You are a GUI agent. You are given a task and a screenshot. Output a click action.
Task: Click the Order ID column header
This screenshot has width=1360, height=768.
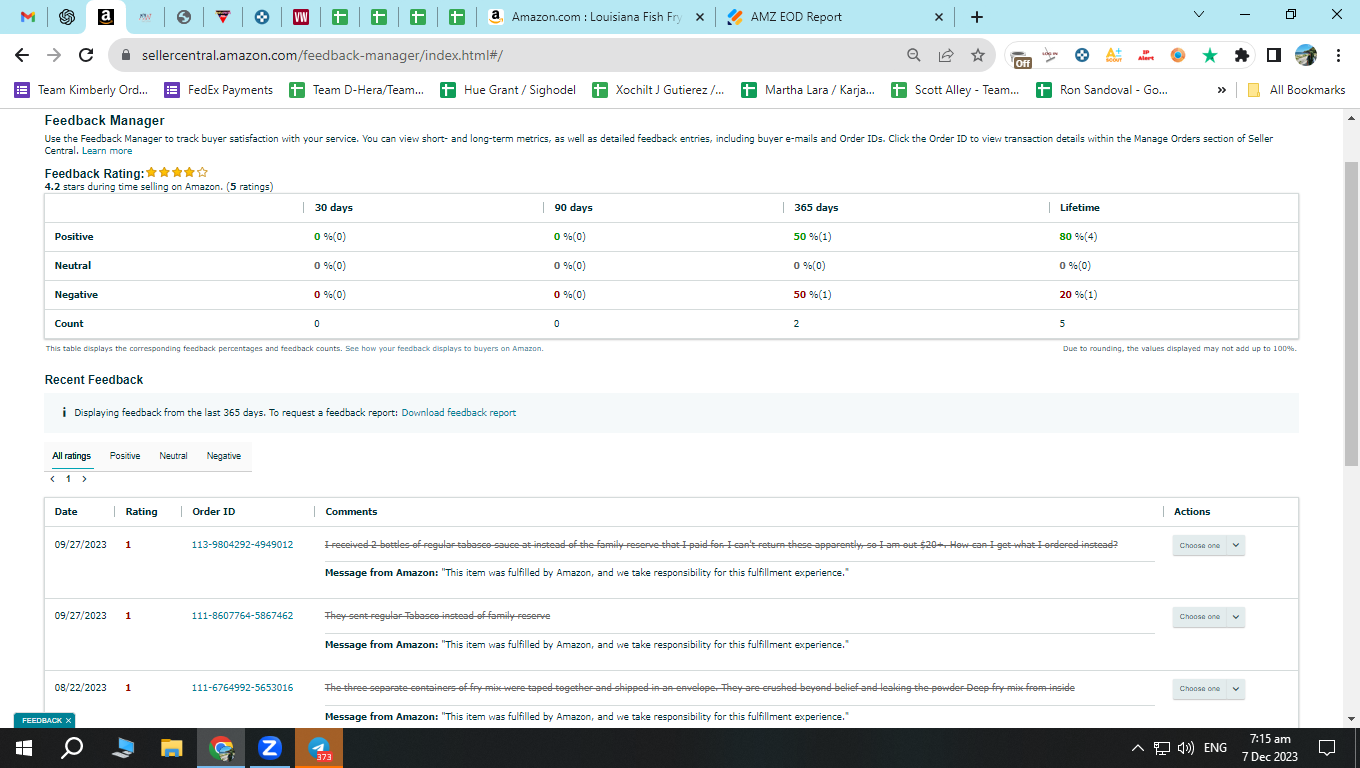pos(214,512)
